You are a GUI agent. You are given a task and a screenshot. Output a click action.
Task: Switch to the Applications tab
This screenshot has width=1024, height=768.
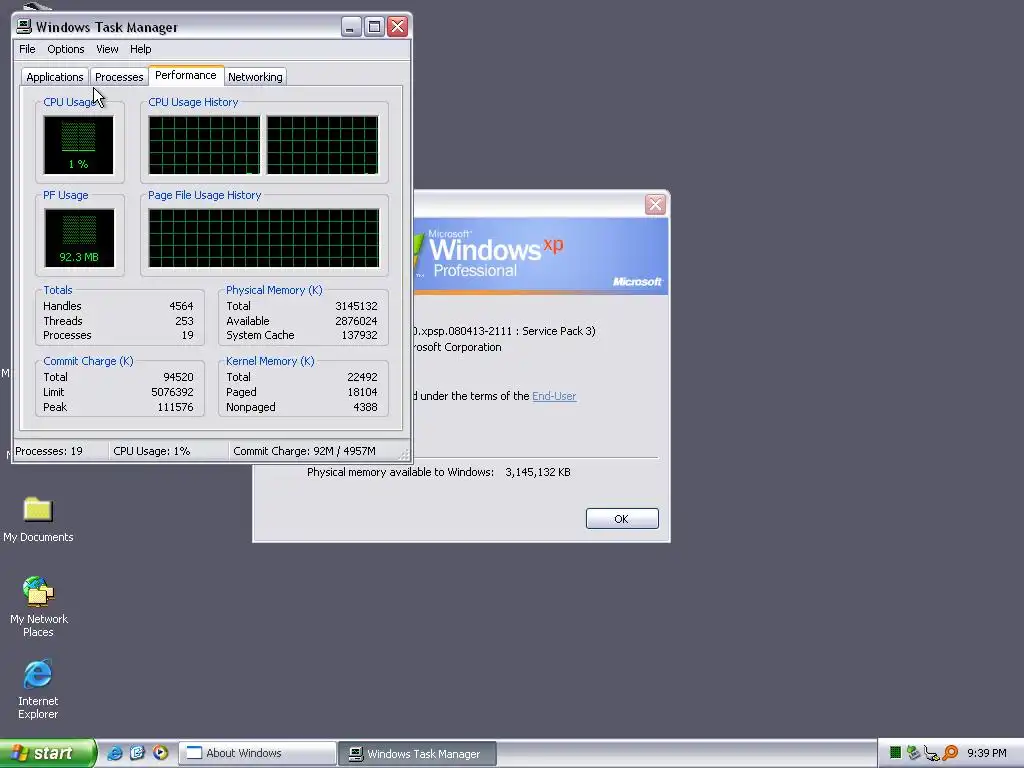pos(55,77)
